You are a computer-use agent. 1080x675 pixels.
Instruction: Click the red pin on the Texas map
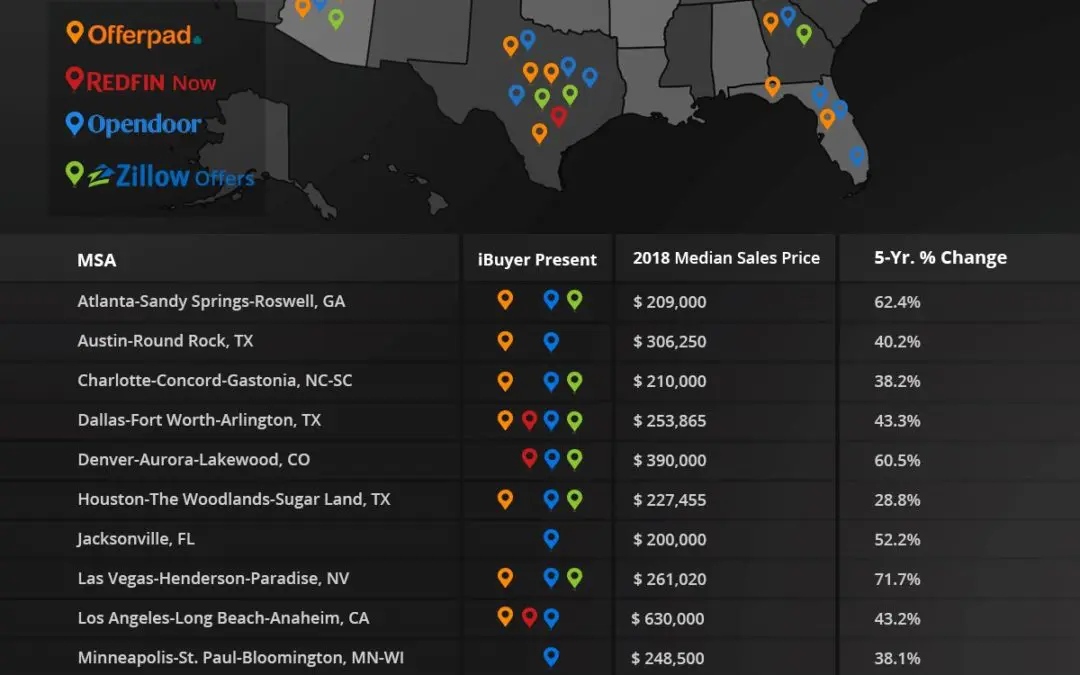click(x=558, y=115)
